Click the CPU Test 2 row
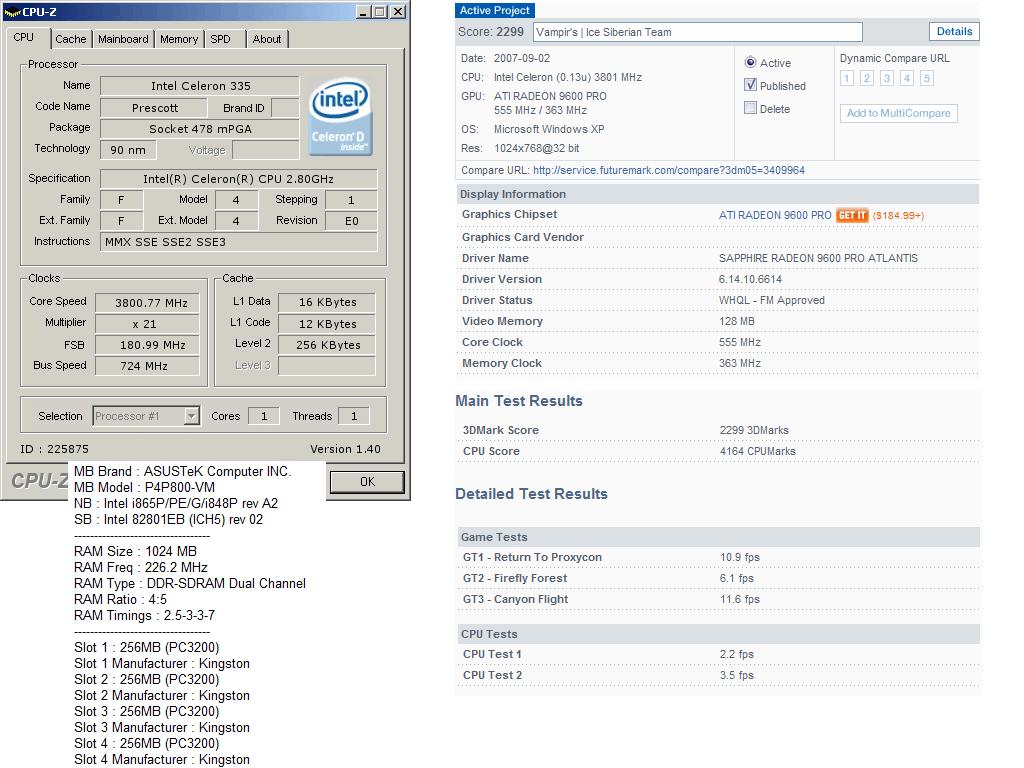Image resolution: width=1024 pixels, height=768 pixels. [718, 675]
